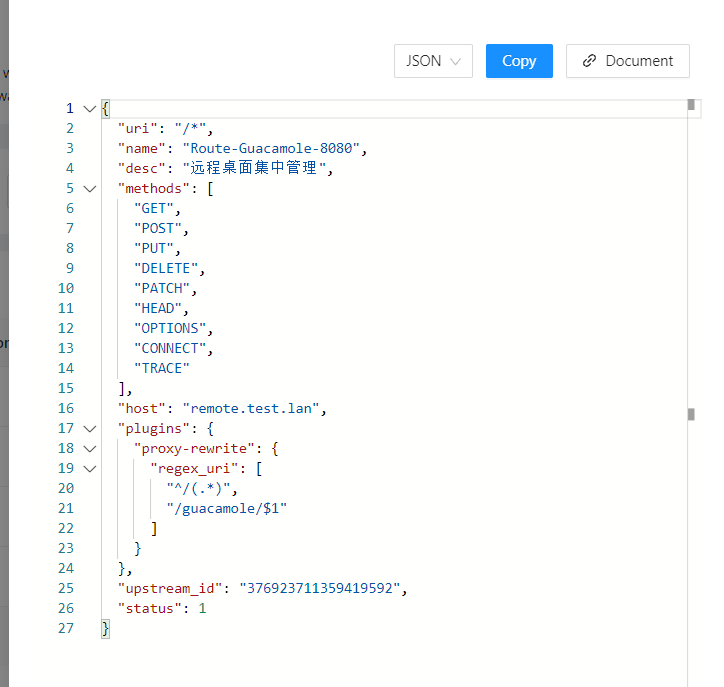724x687 pixels.
Task: Click the "OPTIONS" method entry
Action: point(170,328)
